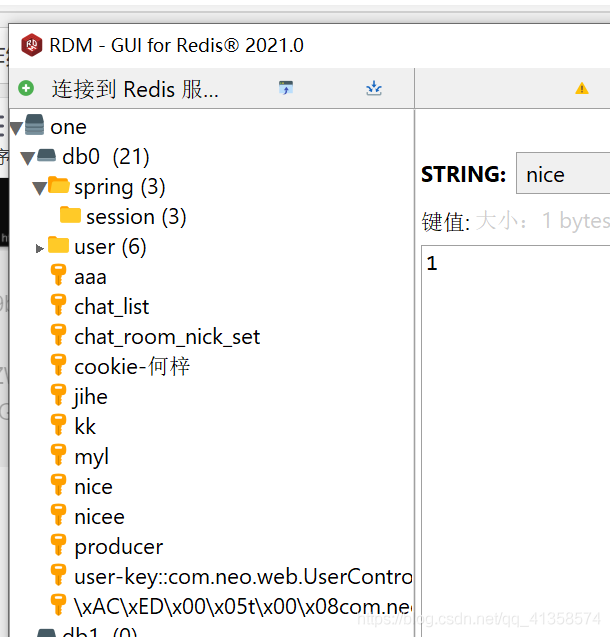
Task: Click the key icon beside chat_list
Action: click(x=59, y=306)
